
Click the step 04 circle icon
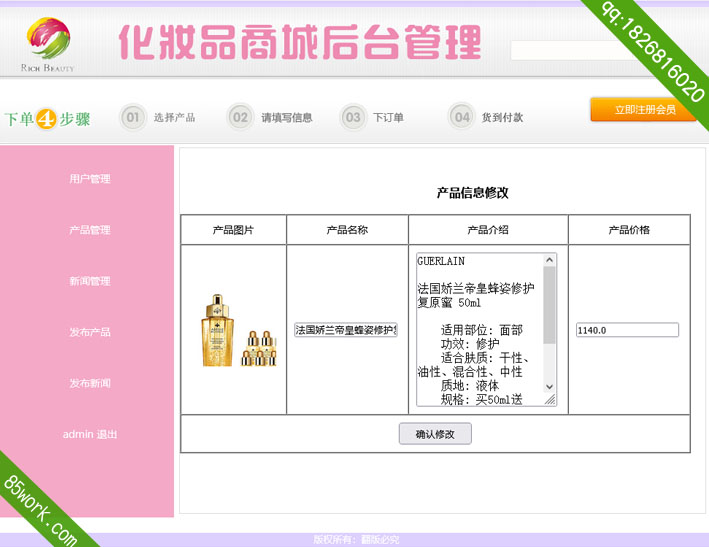[461, 118]
